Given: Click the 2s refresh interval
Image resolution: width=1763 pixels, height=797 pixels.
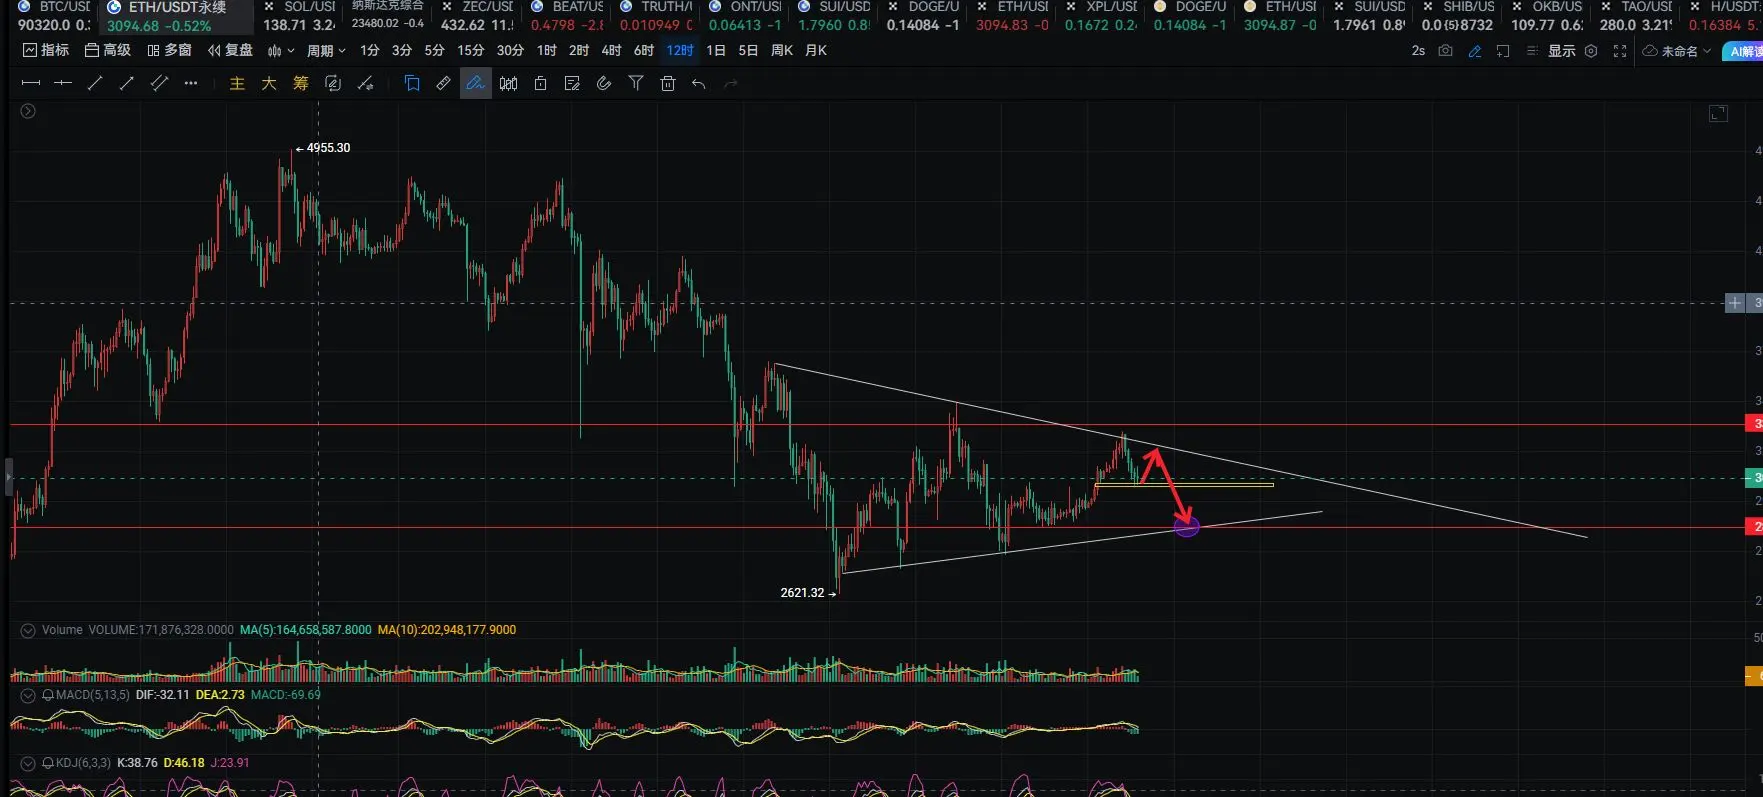Looking at the screenshot, I should [x=1418, y=51].
